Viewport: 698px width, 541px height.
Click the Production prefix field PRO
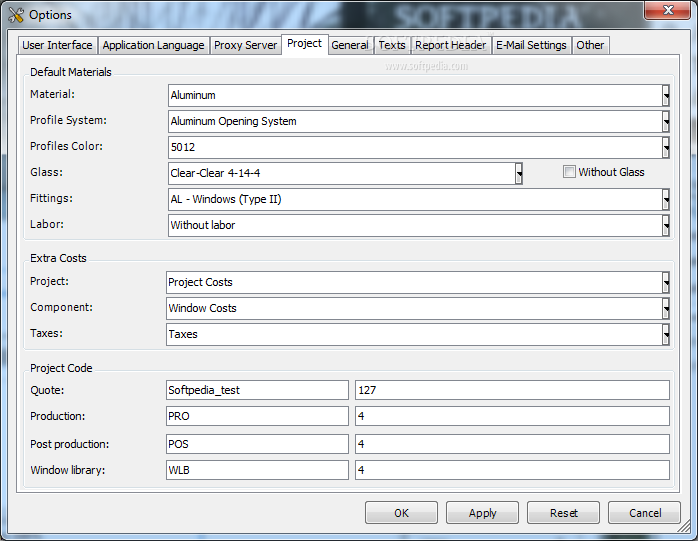[257, 416]
